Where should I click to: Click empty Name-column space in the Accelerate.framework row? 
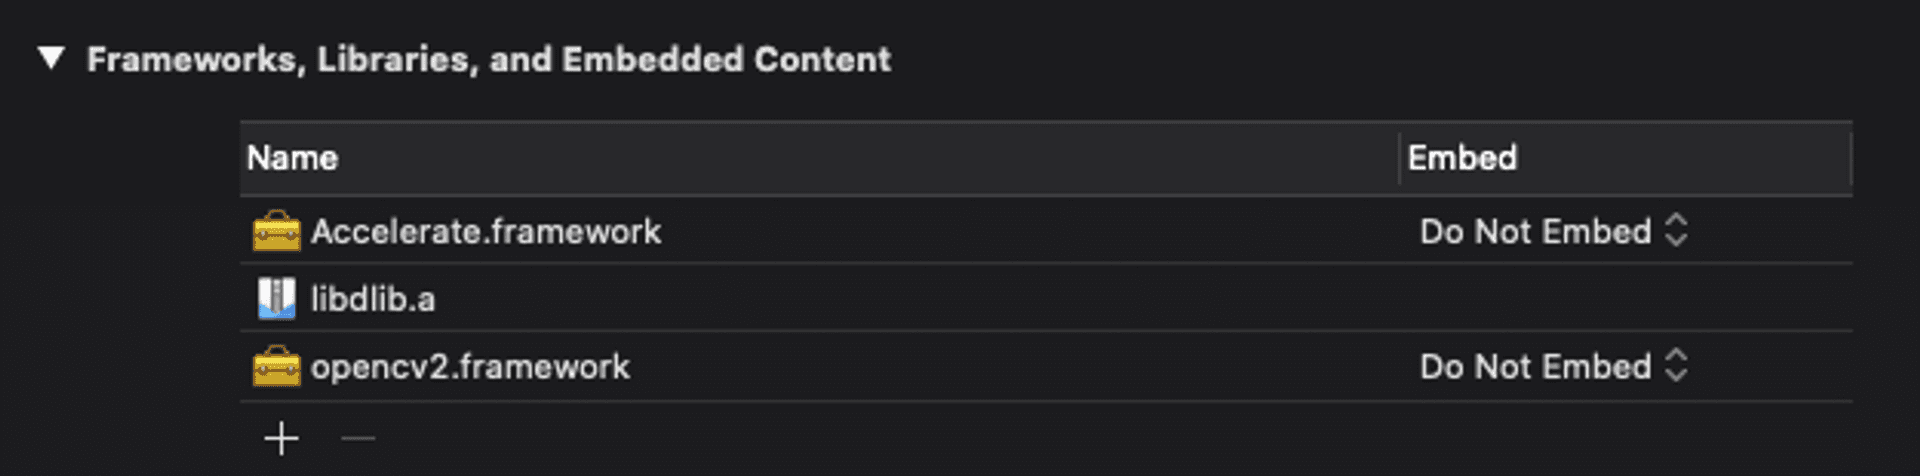[1000, 231]
